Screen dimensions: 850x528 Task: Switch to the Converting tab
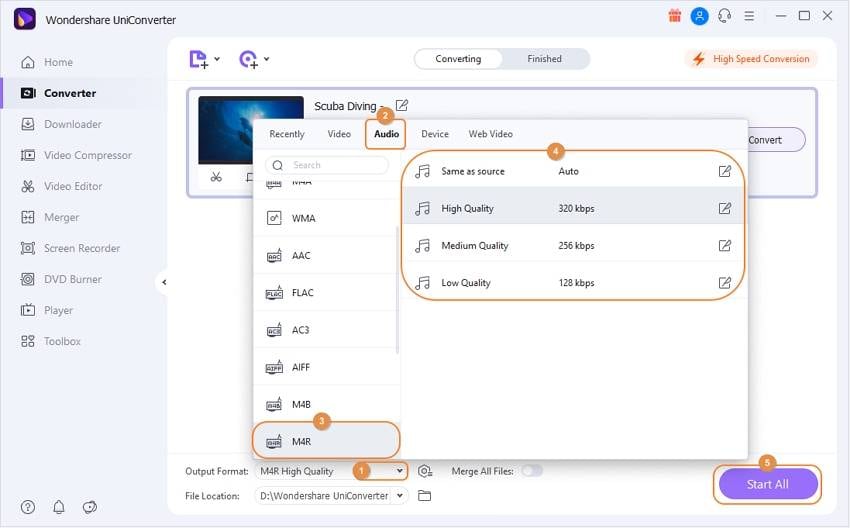[x=458, y=59]
